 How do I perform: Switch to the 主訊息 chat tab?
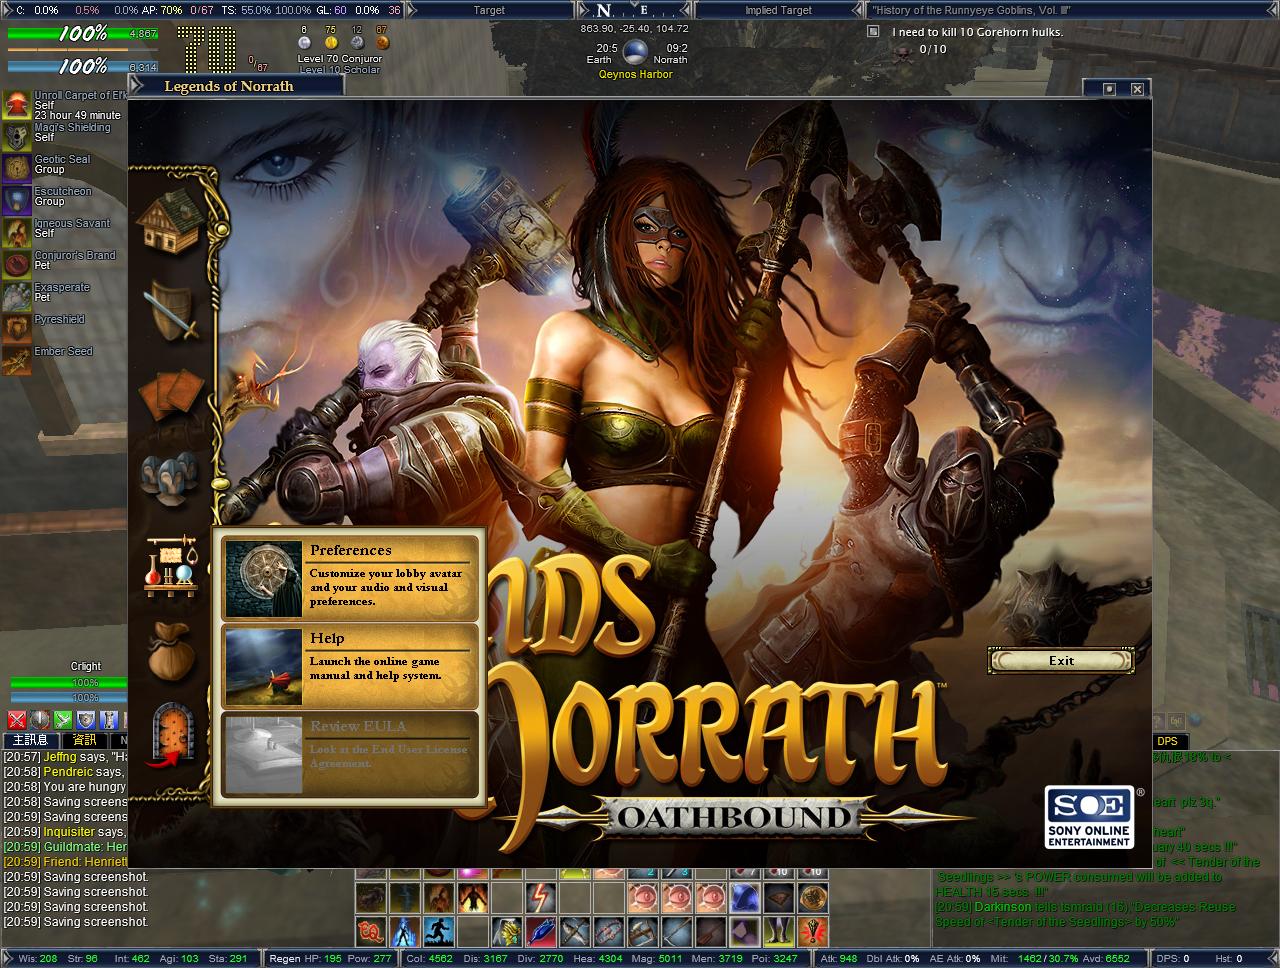(x=30, y=740)
